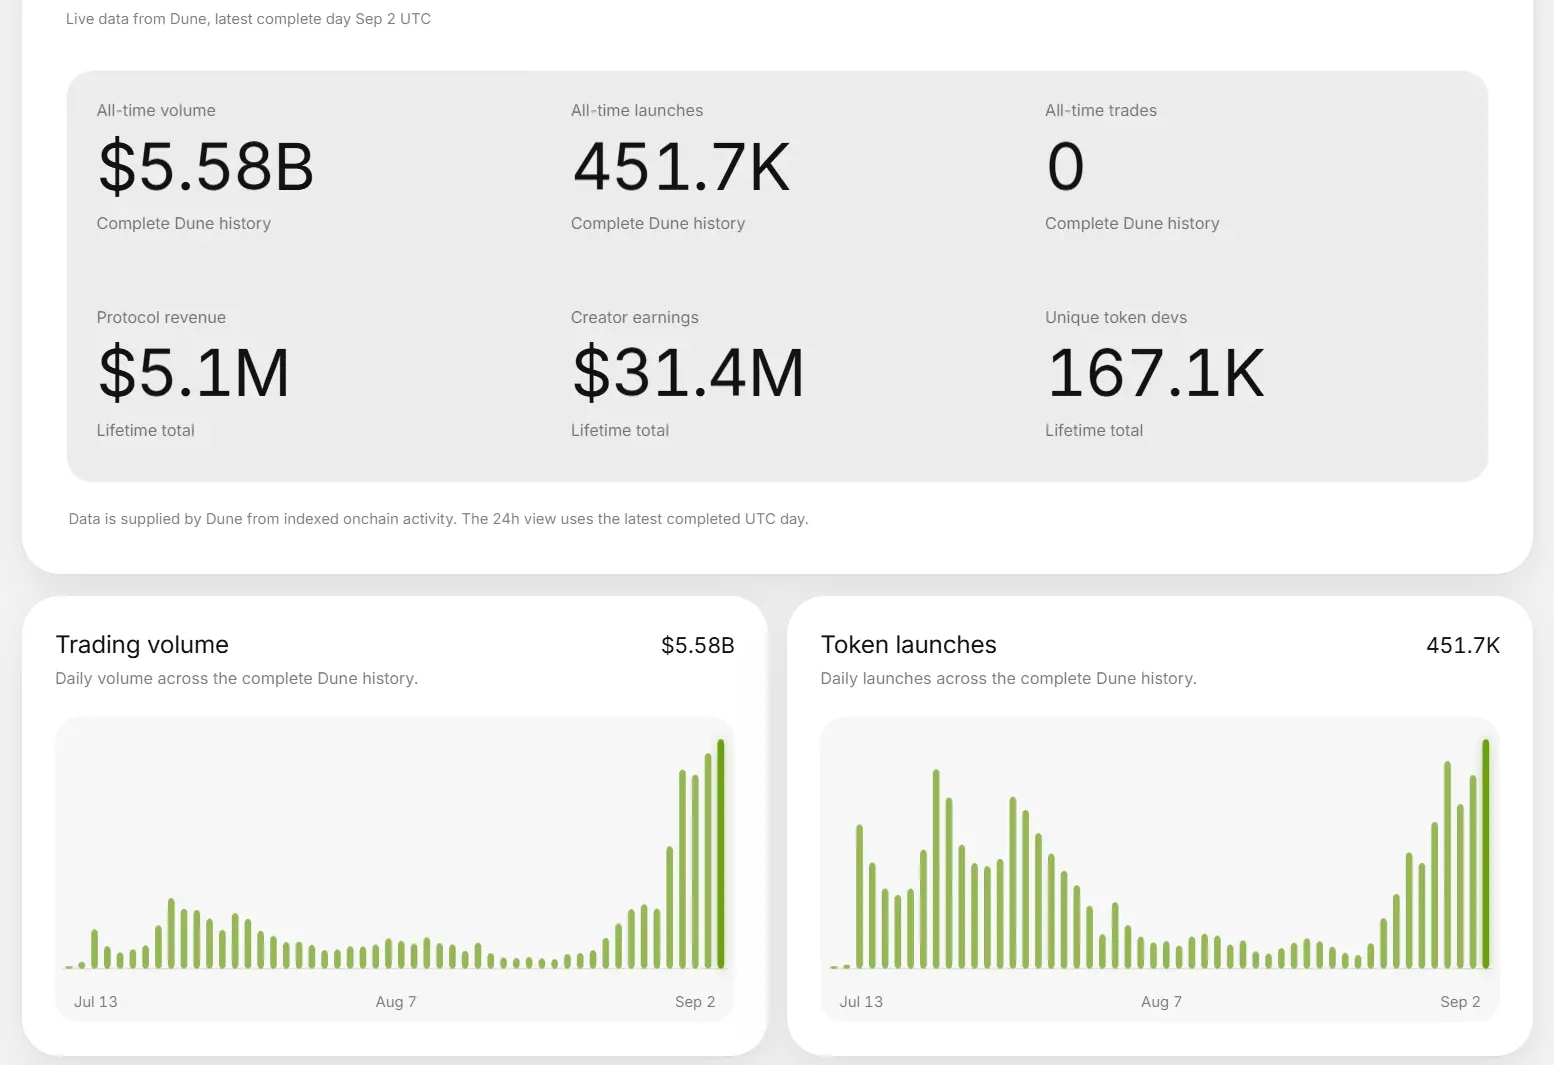1554x1065 pixels.
Task: Click the $5.58B all-time volume value
Action: click(206, 166)
